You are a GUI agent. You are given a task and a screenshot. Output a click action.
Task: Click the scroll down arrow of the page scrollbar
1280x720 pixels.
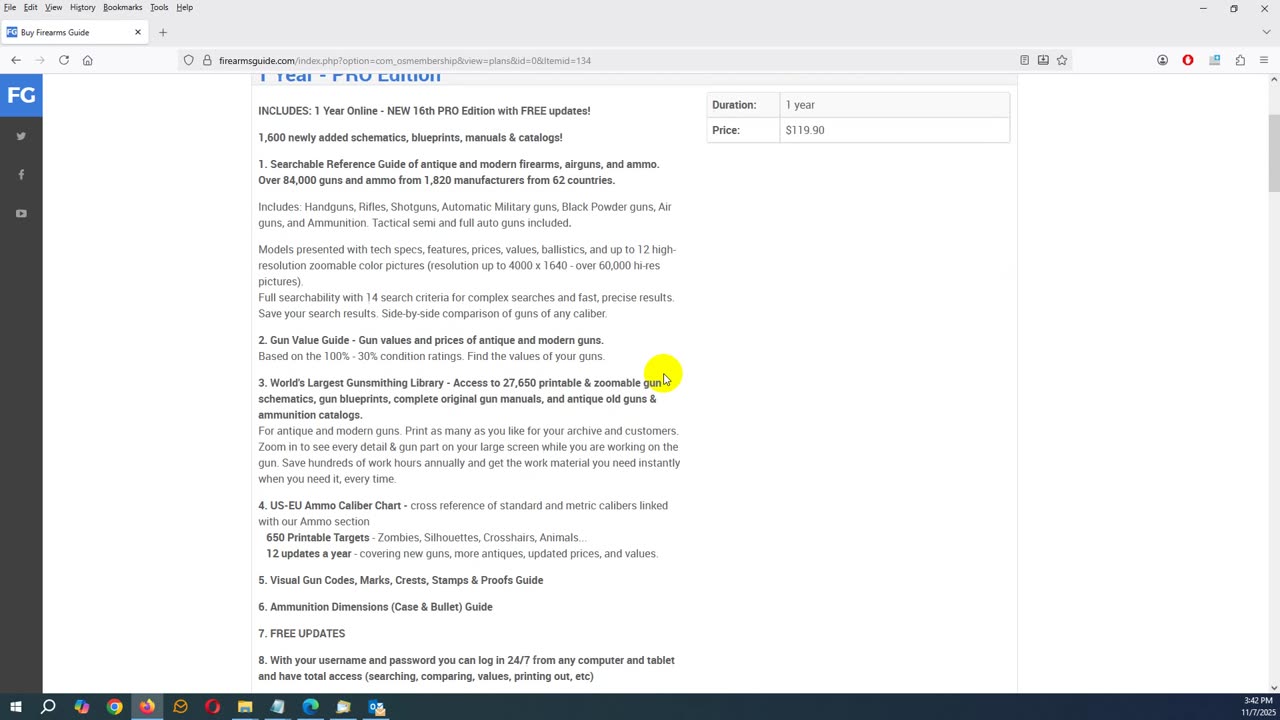click(x=1273, y=687)
